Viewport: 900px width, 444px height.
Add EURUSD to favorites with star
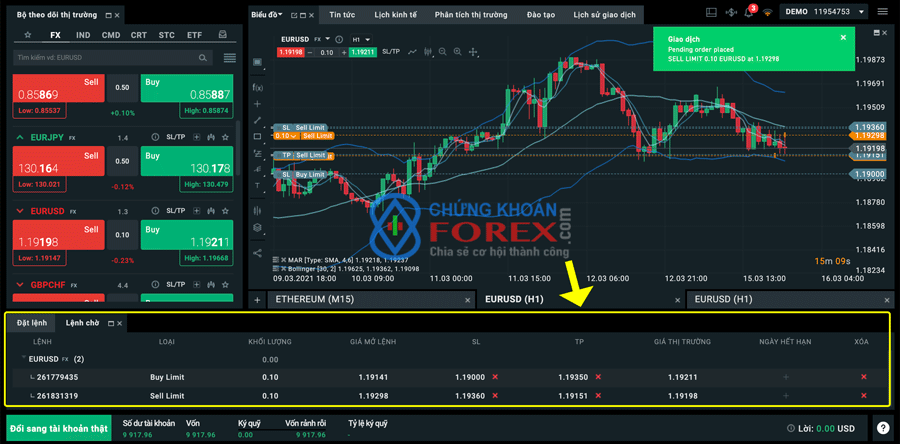225,211
